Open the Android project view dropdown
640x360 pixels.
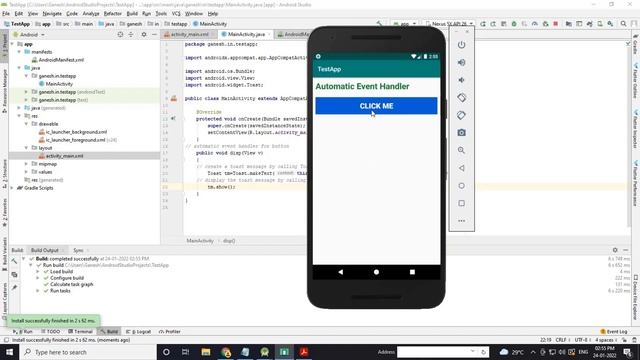[29, 35]
